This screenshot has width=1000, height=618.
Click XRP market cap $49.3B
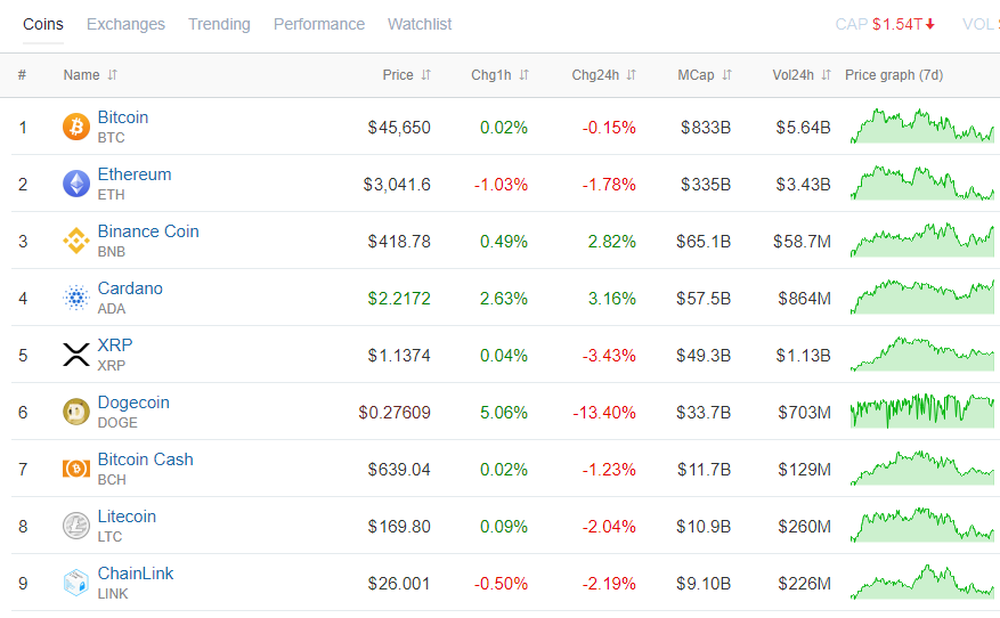coord(703,355)
